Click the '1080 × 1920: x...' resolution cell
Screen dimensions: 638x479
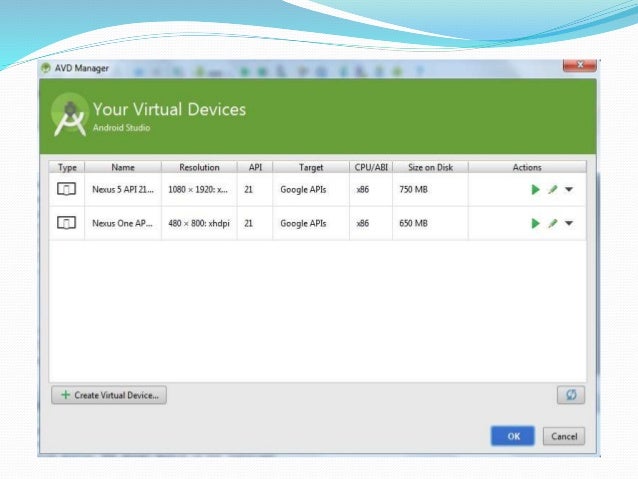click(x=198, y=189)
